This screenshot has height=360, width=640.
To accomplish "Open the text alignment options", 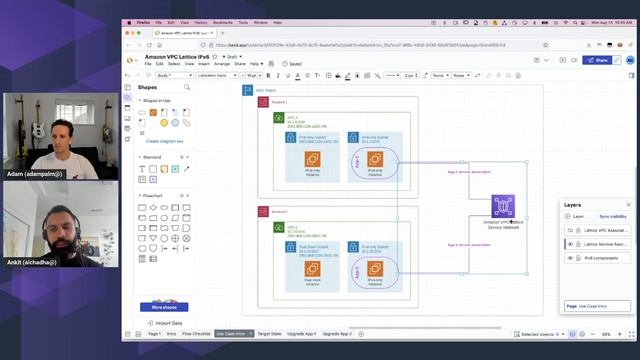I will 307,76.
